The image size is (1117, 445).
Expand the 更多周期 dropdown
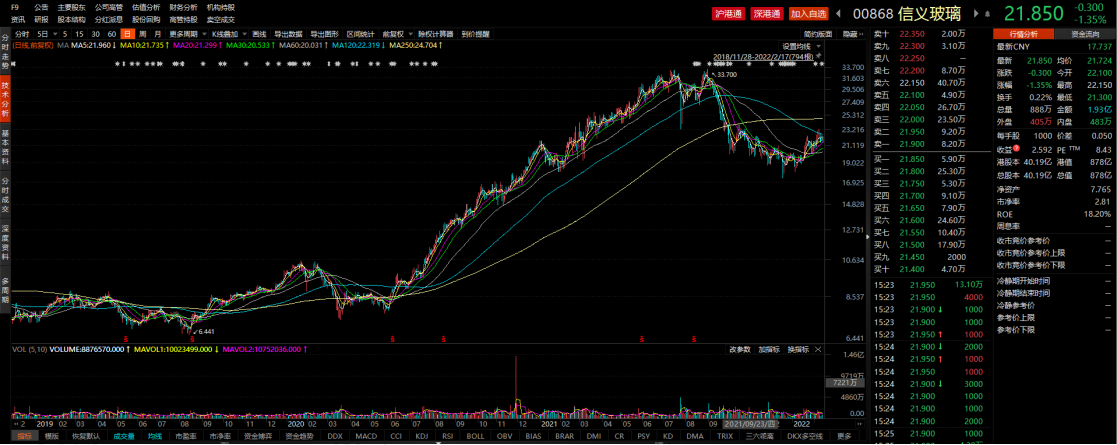[204, 33]
